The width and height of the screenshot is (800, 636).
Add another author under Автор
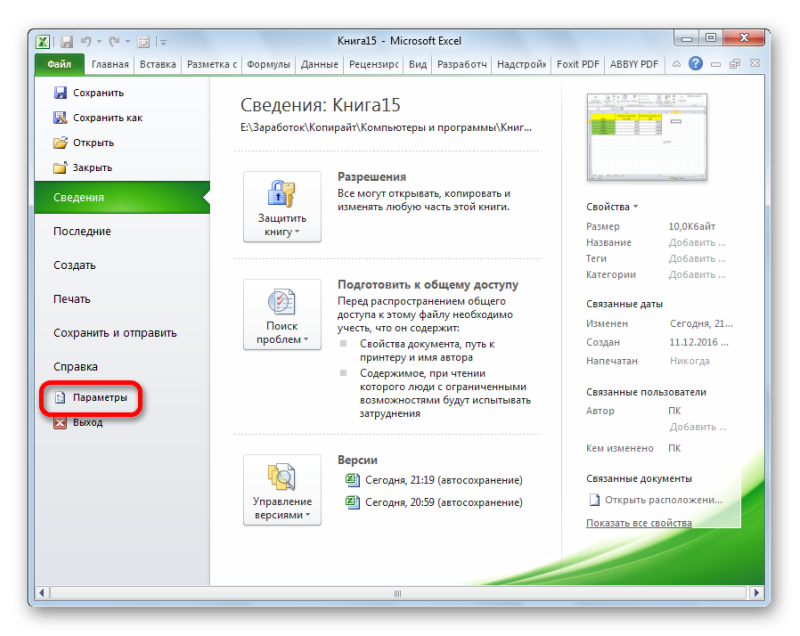click(698, 427)
